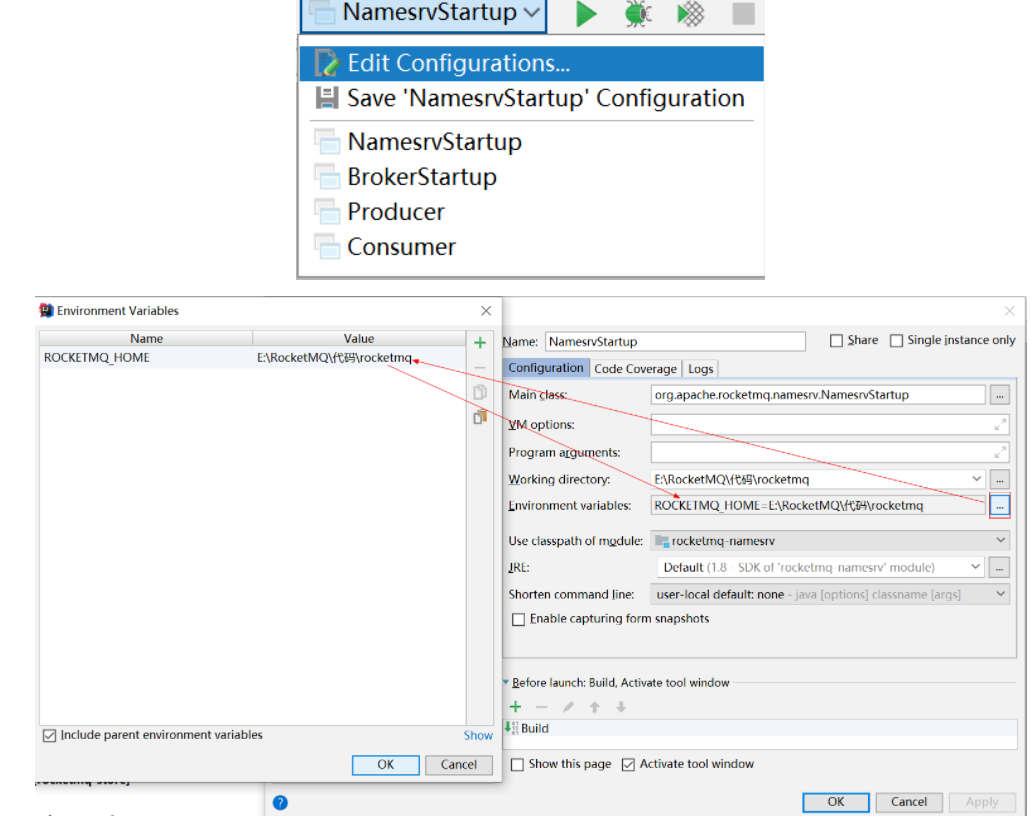Click the Main class input field
The width and height of the screenshot is (1030, 819).
tap(818, 395)
